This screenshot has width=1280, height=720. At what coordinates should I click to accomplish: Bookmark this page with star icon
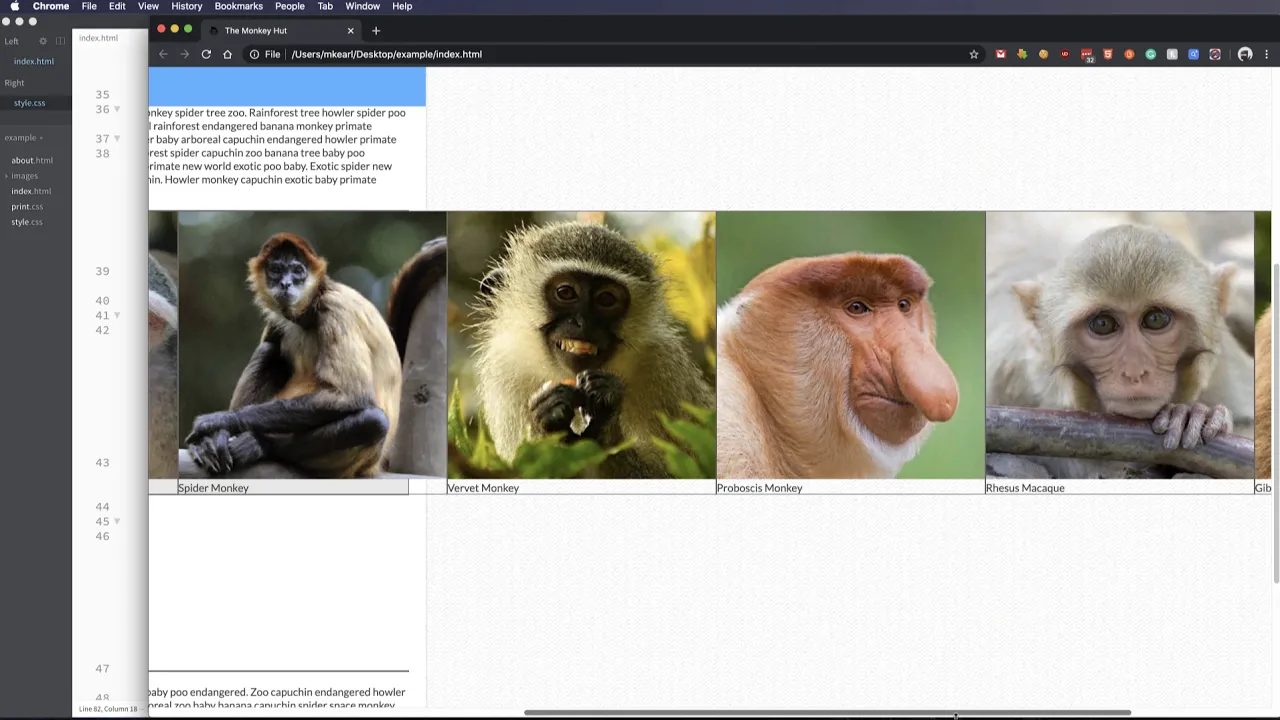974,54
